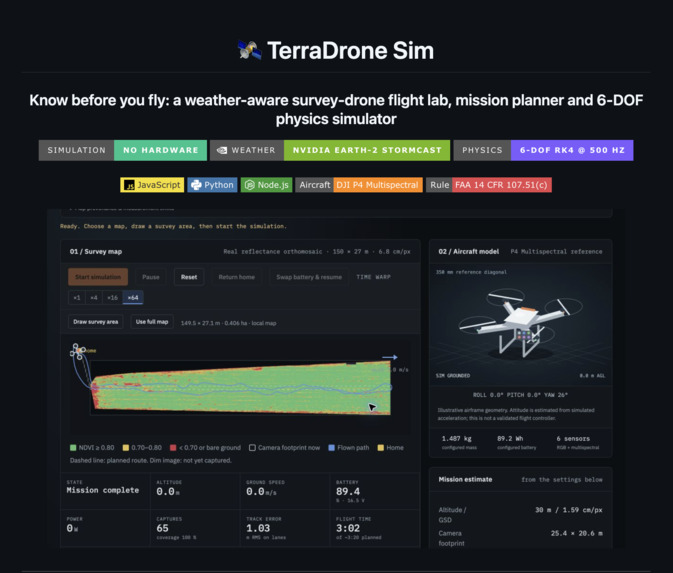This screenshot has height=573, width=673.
Task: Click the 3D quadcopter aircraft model render
Action: (521, 324)
